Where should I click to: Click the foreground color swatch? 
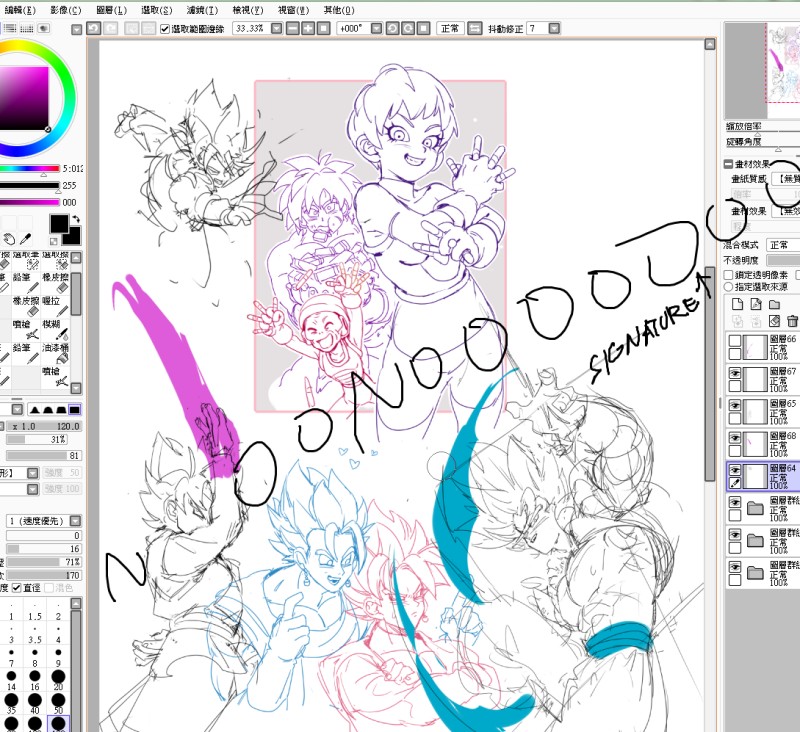pyautogui.click(x=59, y=224)
